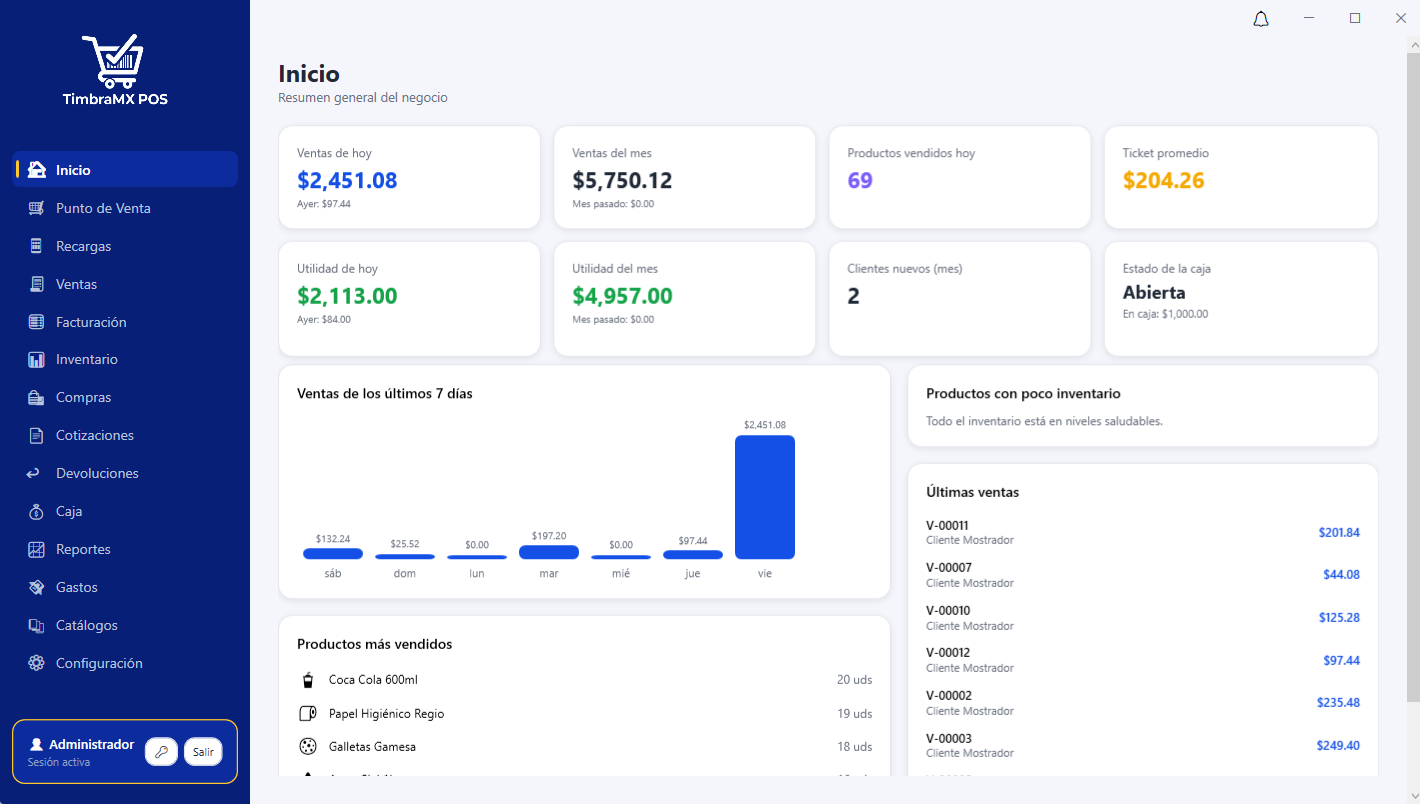
Task: Click the Cotizaciones document icon
Action: point(37,435)
